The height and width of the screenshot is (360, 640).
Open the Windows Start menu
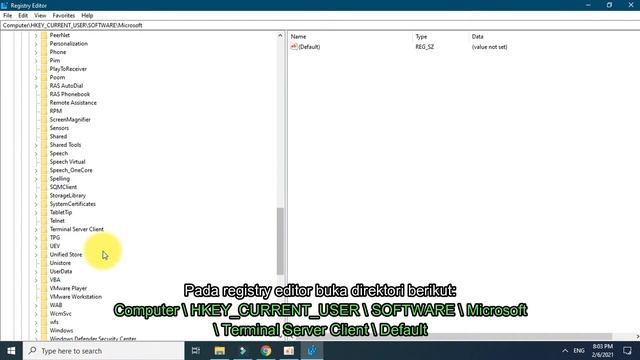pos(11,351)
